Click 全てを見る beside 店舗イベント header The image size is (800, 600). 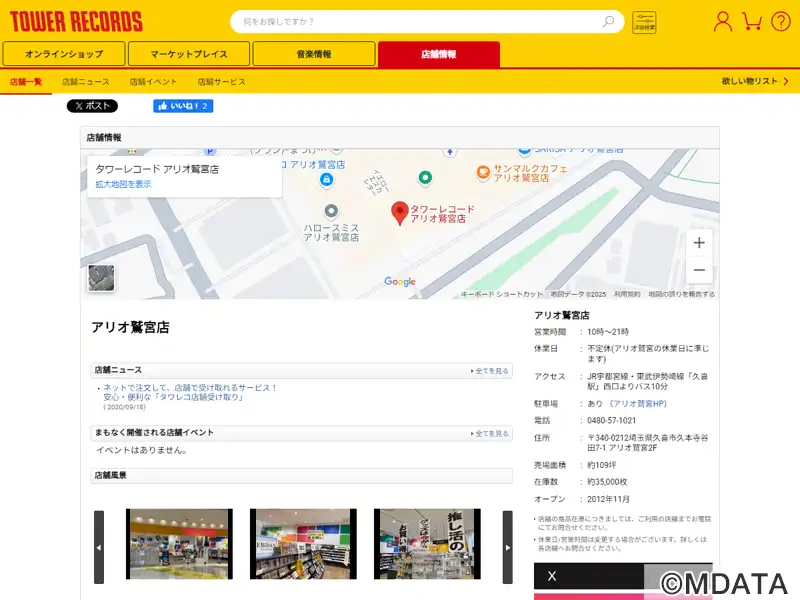coord(490,434)
